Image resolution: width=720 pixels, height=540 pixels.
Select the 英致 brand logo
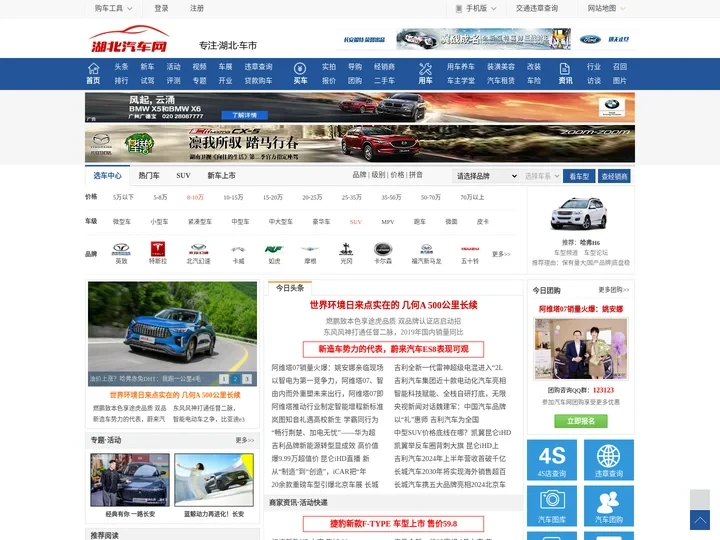click(121, 249)
